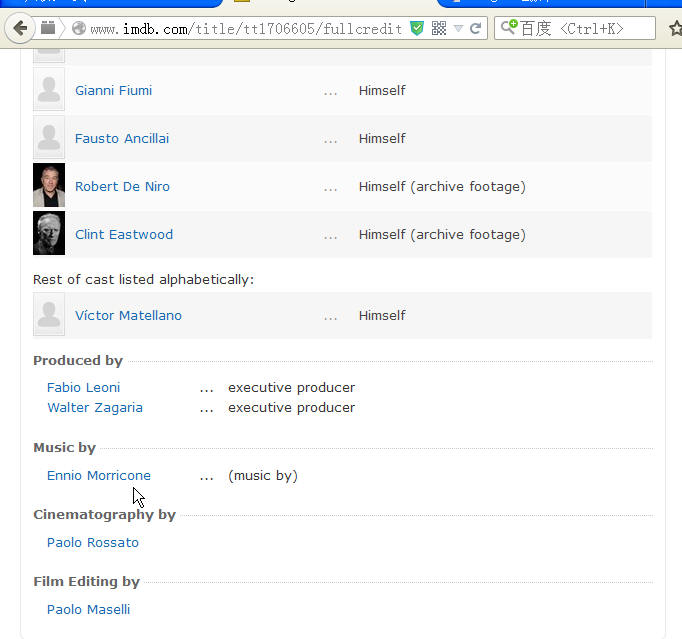Click 'Himself' role for Víctor Matellano
Screen dimensions: 682x639
382,315
